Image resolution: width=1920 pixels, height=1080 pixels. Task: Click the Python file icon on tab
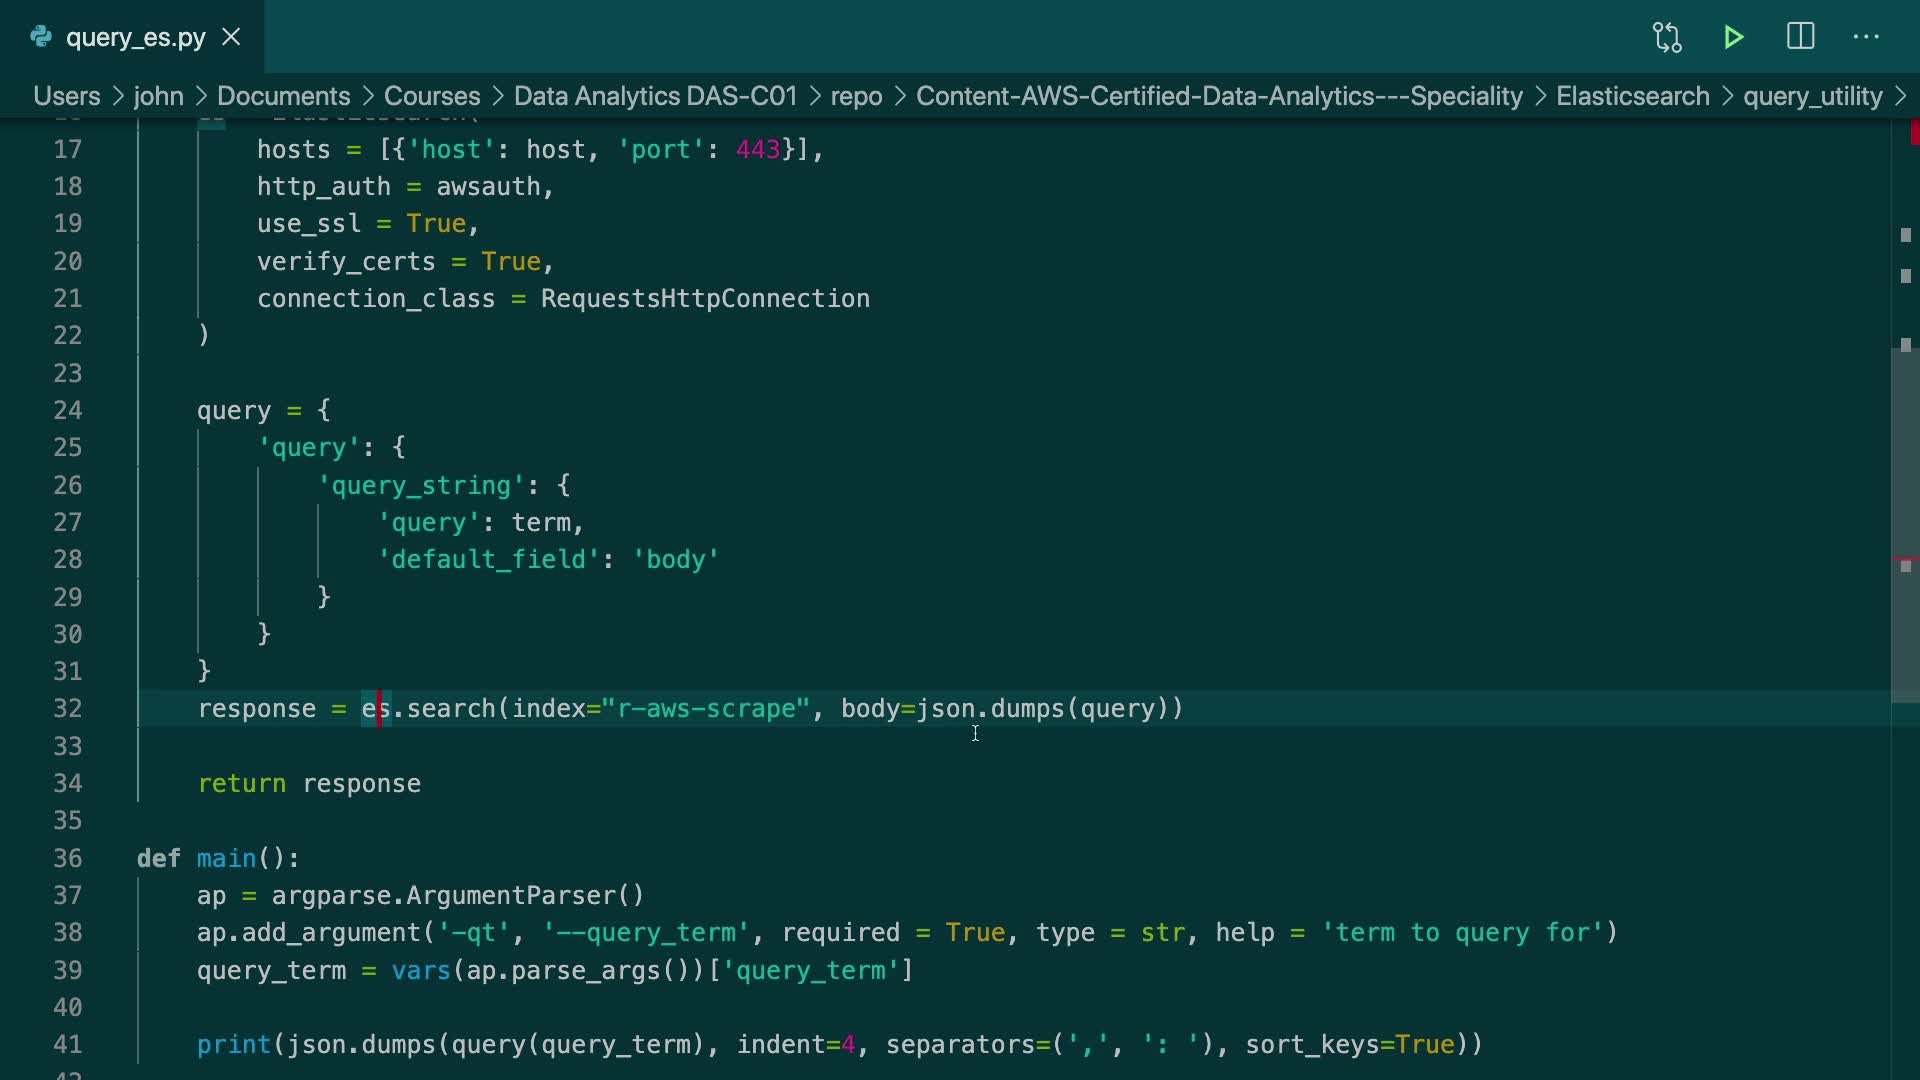[41, 37]
